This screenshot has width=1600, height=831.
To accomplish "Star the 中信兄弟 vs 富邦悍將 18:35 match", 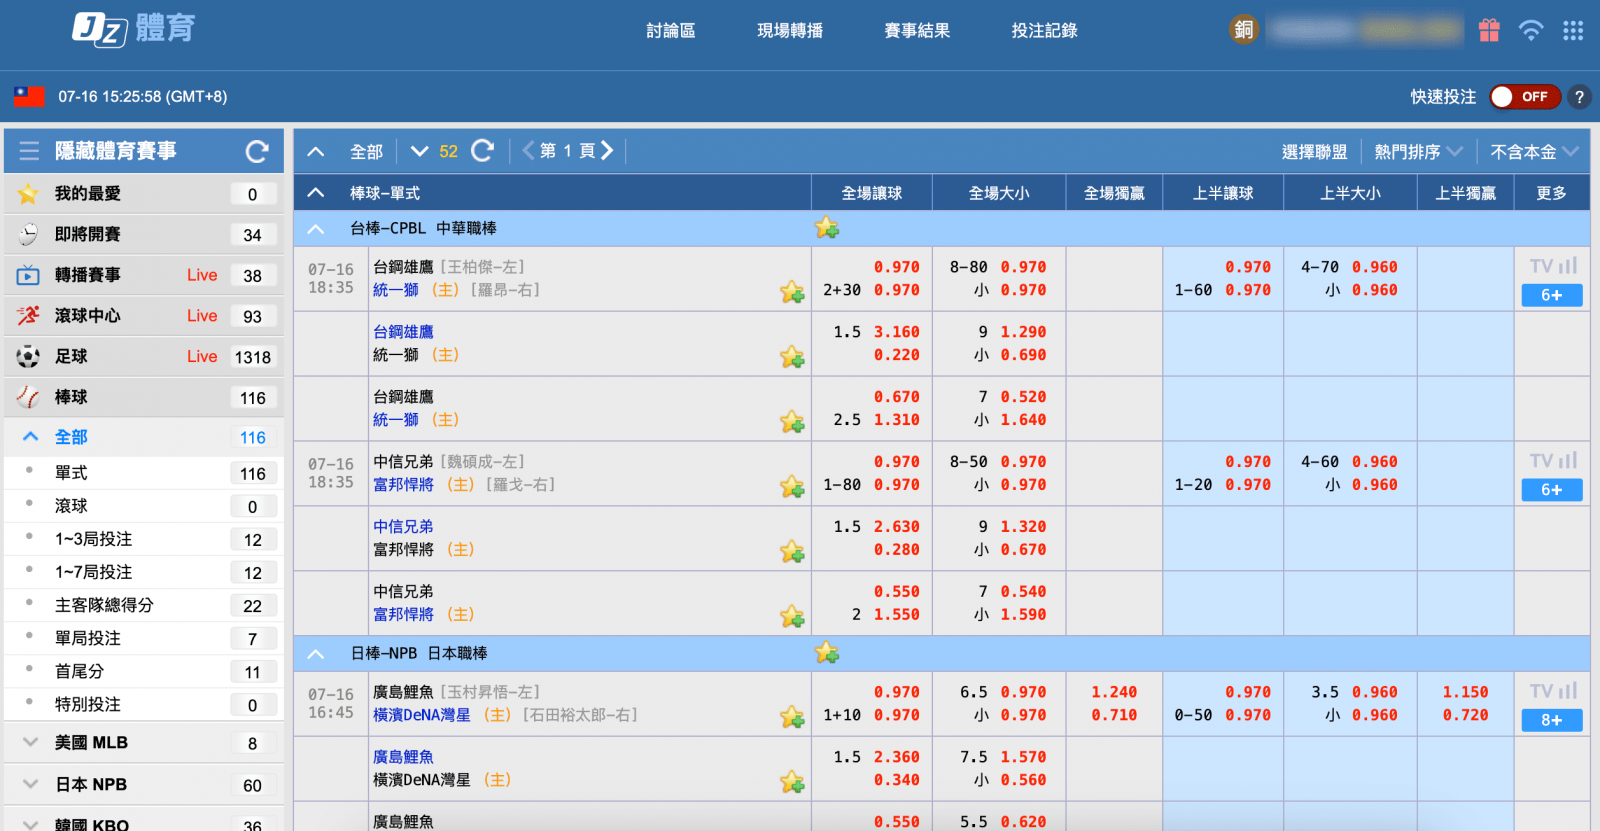I will click(792, 487).
